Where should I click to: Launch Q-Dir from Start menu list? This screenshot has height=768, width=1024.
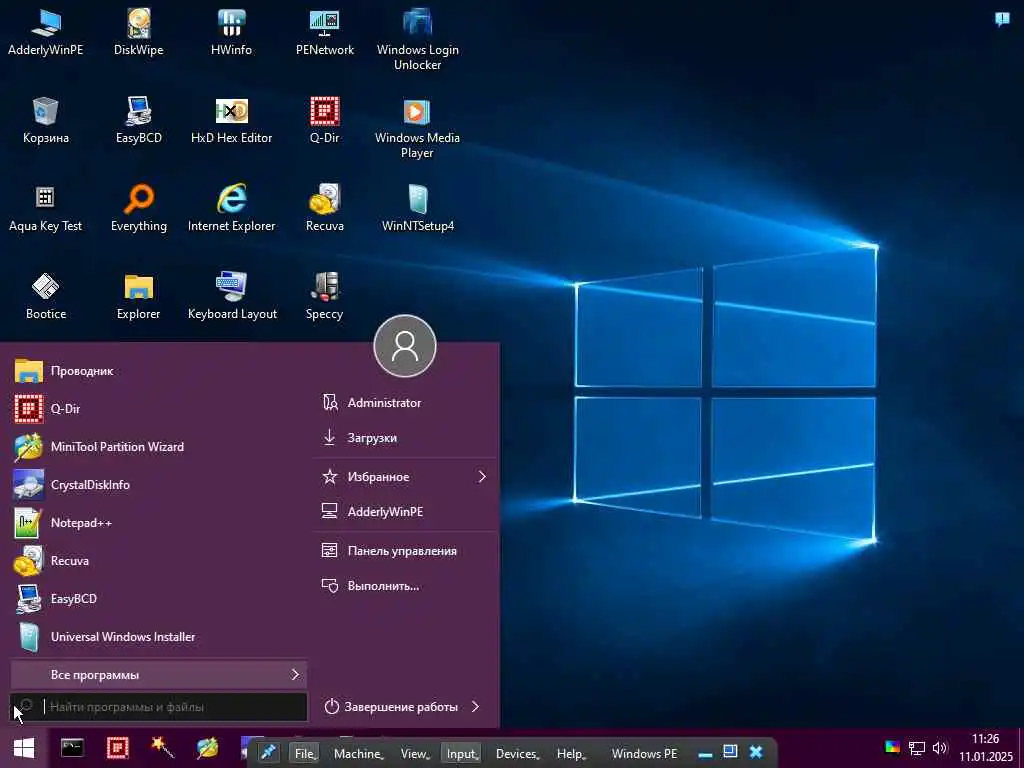[x=159, y=409]
